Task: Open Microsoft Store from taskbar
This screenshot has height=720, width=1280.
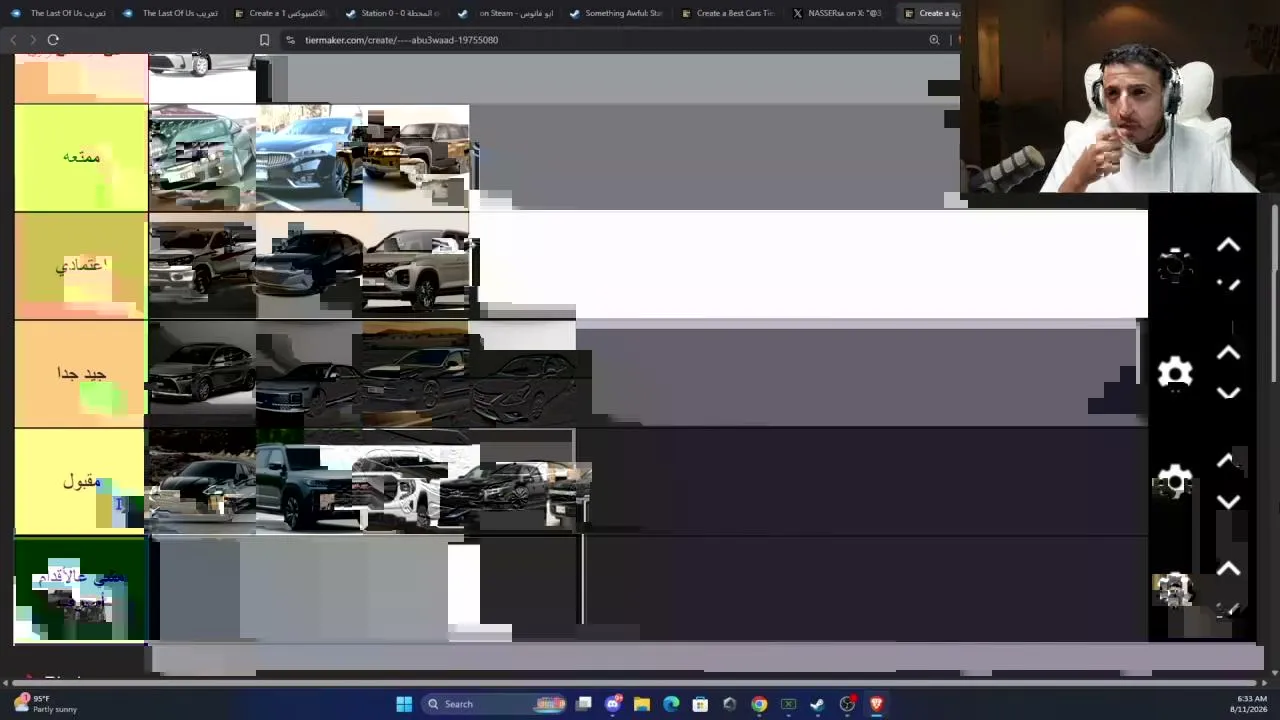Action: coord(700,704)
